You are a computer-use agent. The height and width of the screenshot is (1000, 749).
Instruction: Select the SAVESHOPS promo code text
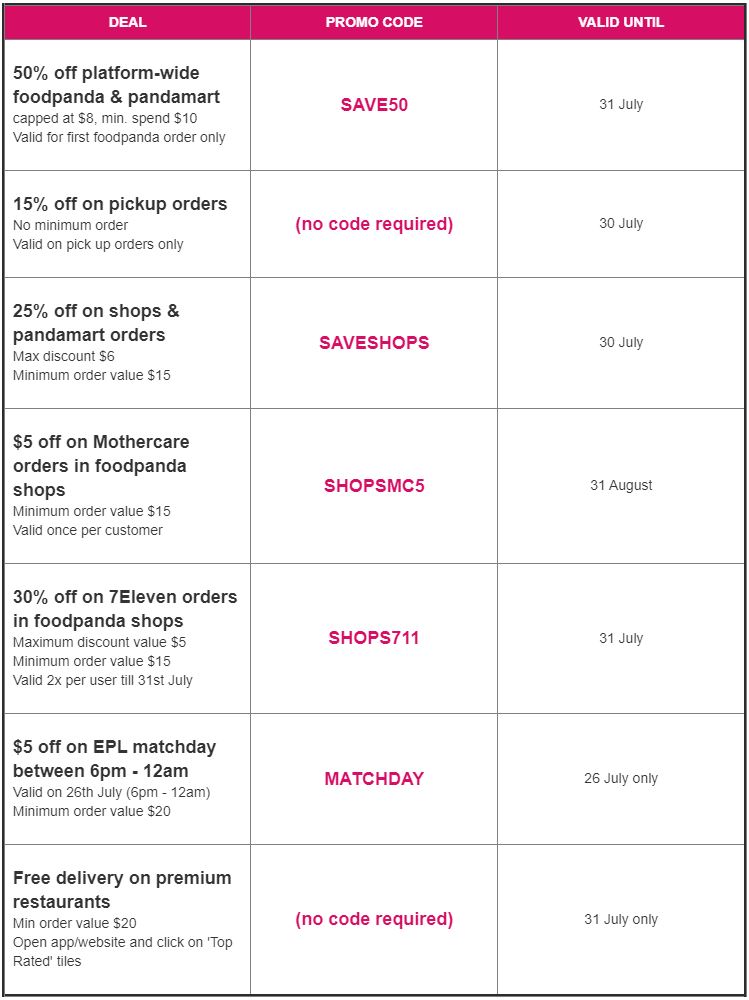coord(374,342)
